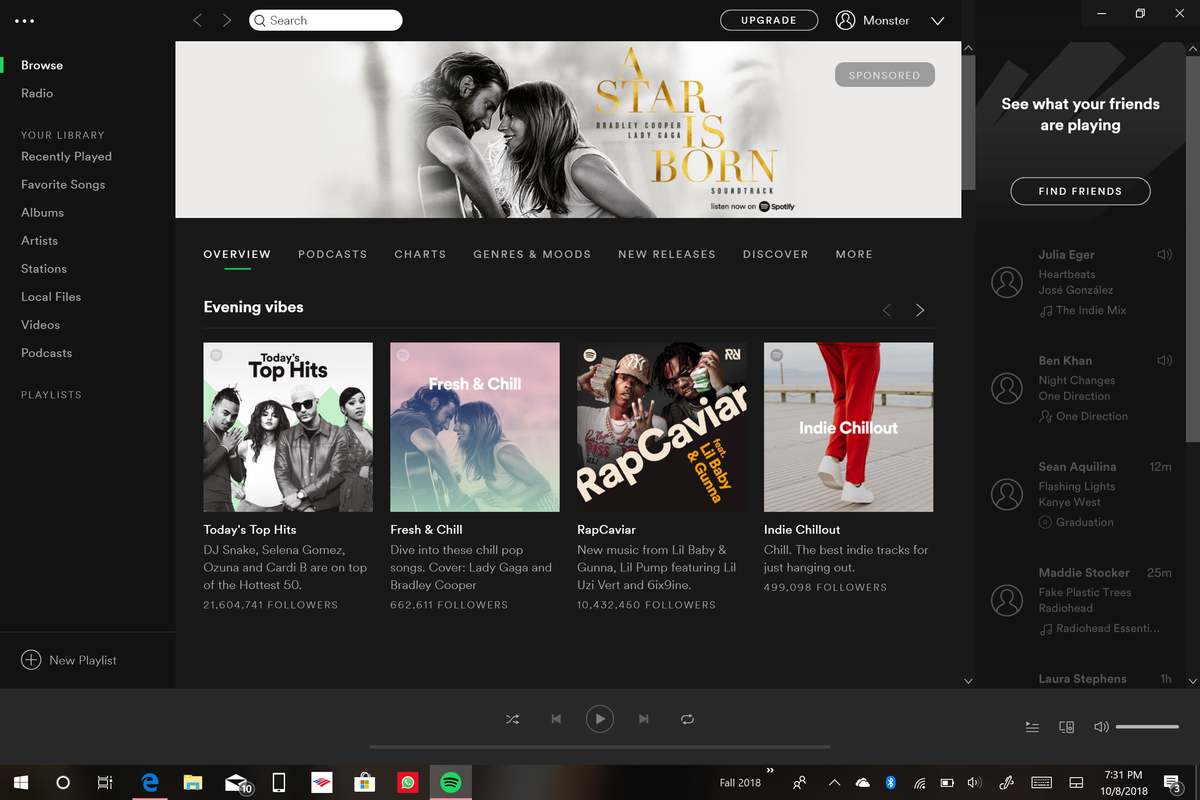Select the OVERVIEW tab
1200x800 pixels.
coord(237,254)
